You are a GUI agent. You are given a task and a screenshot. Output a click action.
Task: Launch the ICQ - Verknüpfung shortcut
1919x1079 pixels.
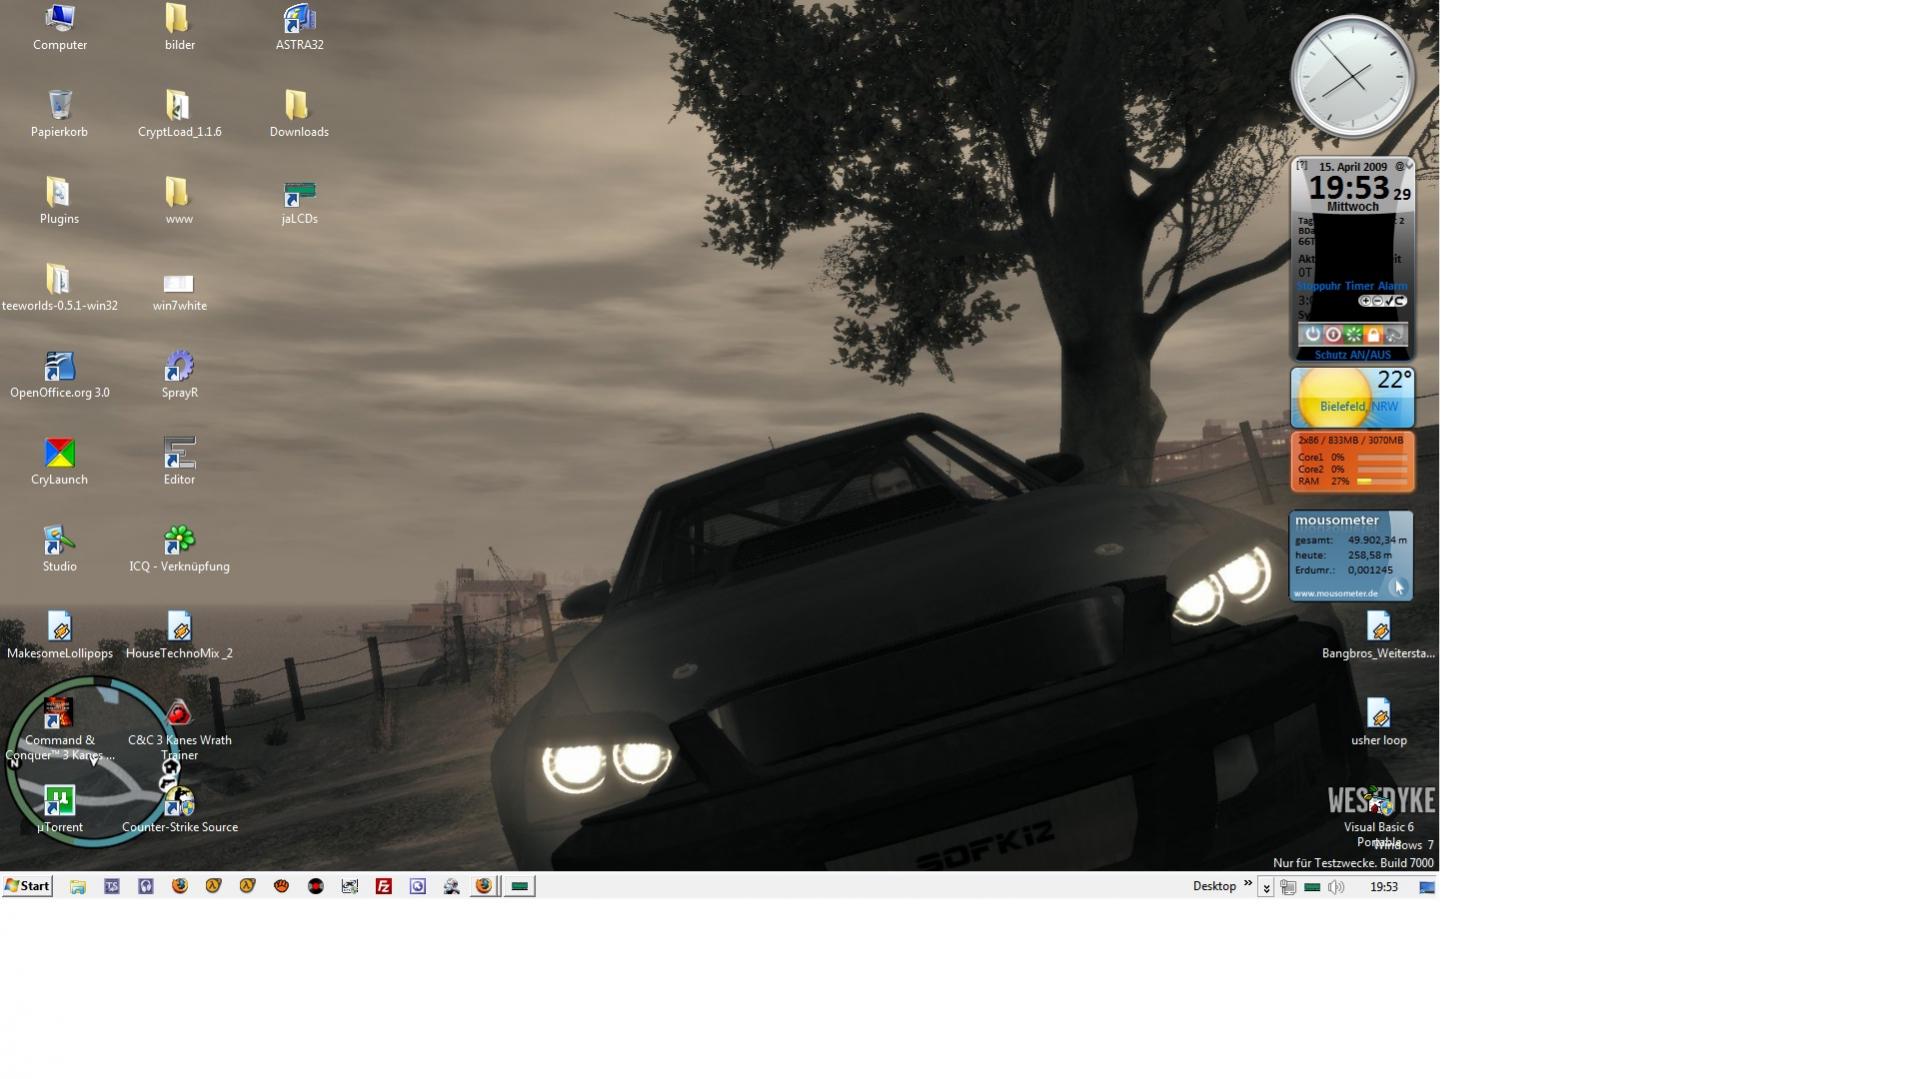pos(179,548)
